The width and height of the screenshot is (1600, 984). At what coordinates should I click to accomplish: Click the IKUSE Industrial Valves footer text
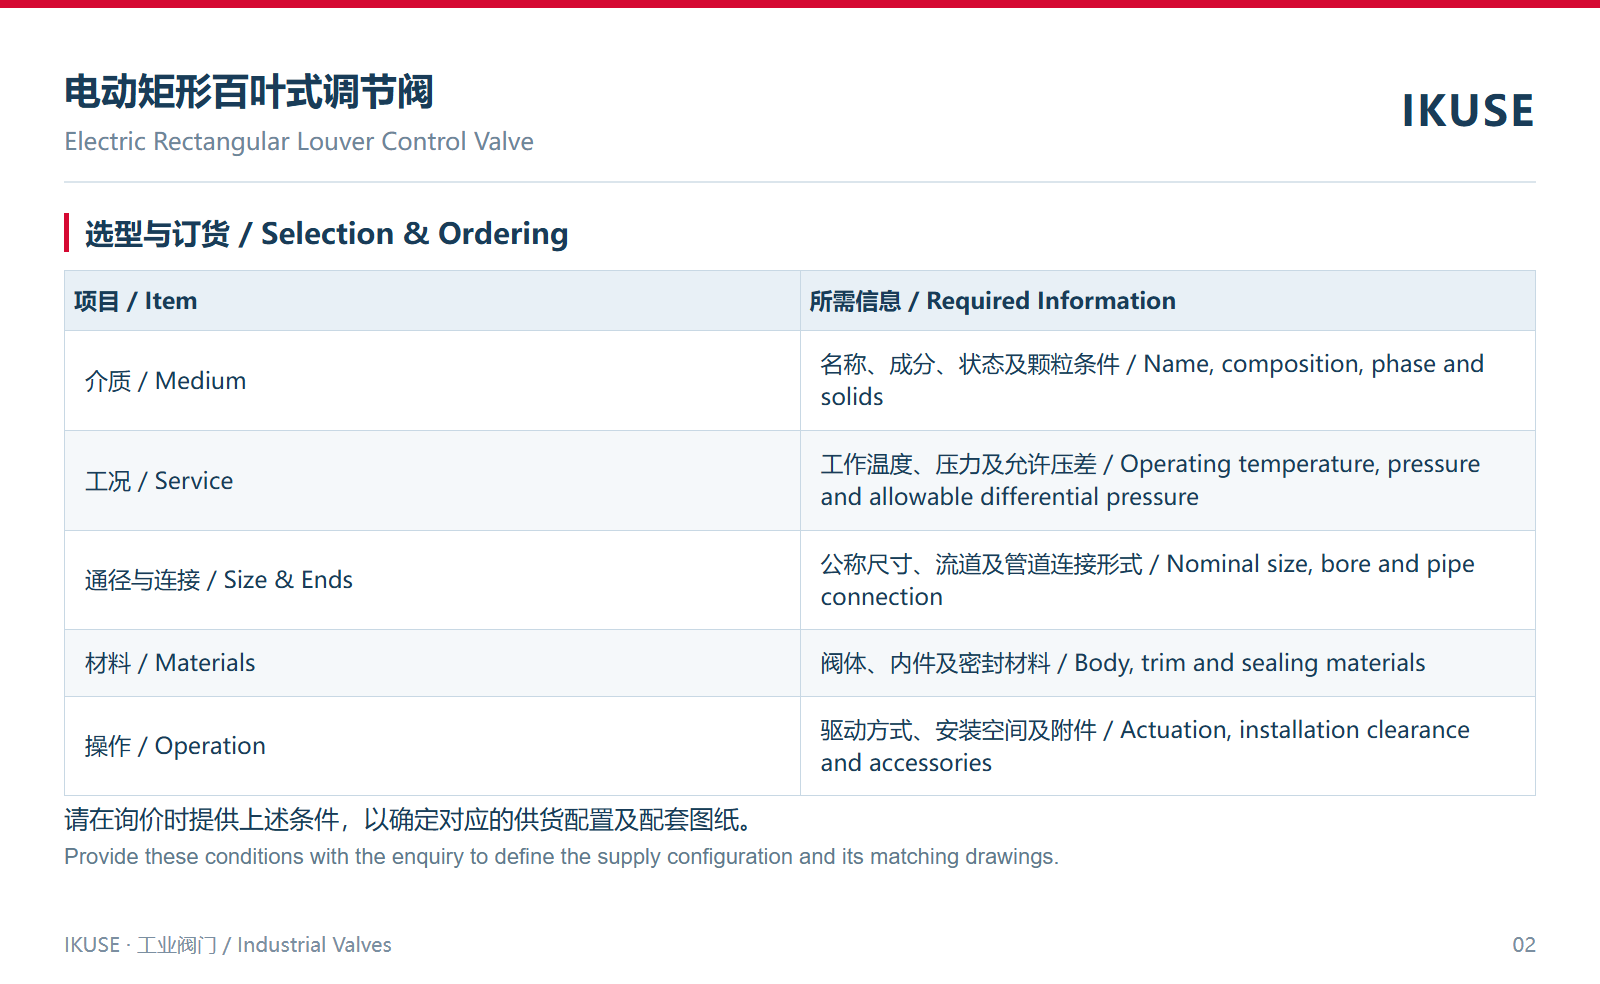228,945
